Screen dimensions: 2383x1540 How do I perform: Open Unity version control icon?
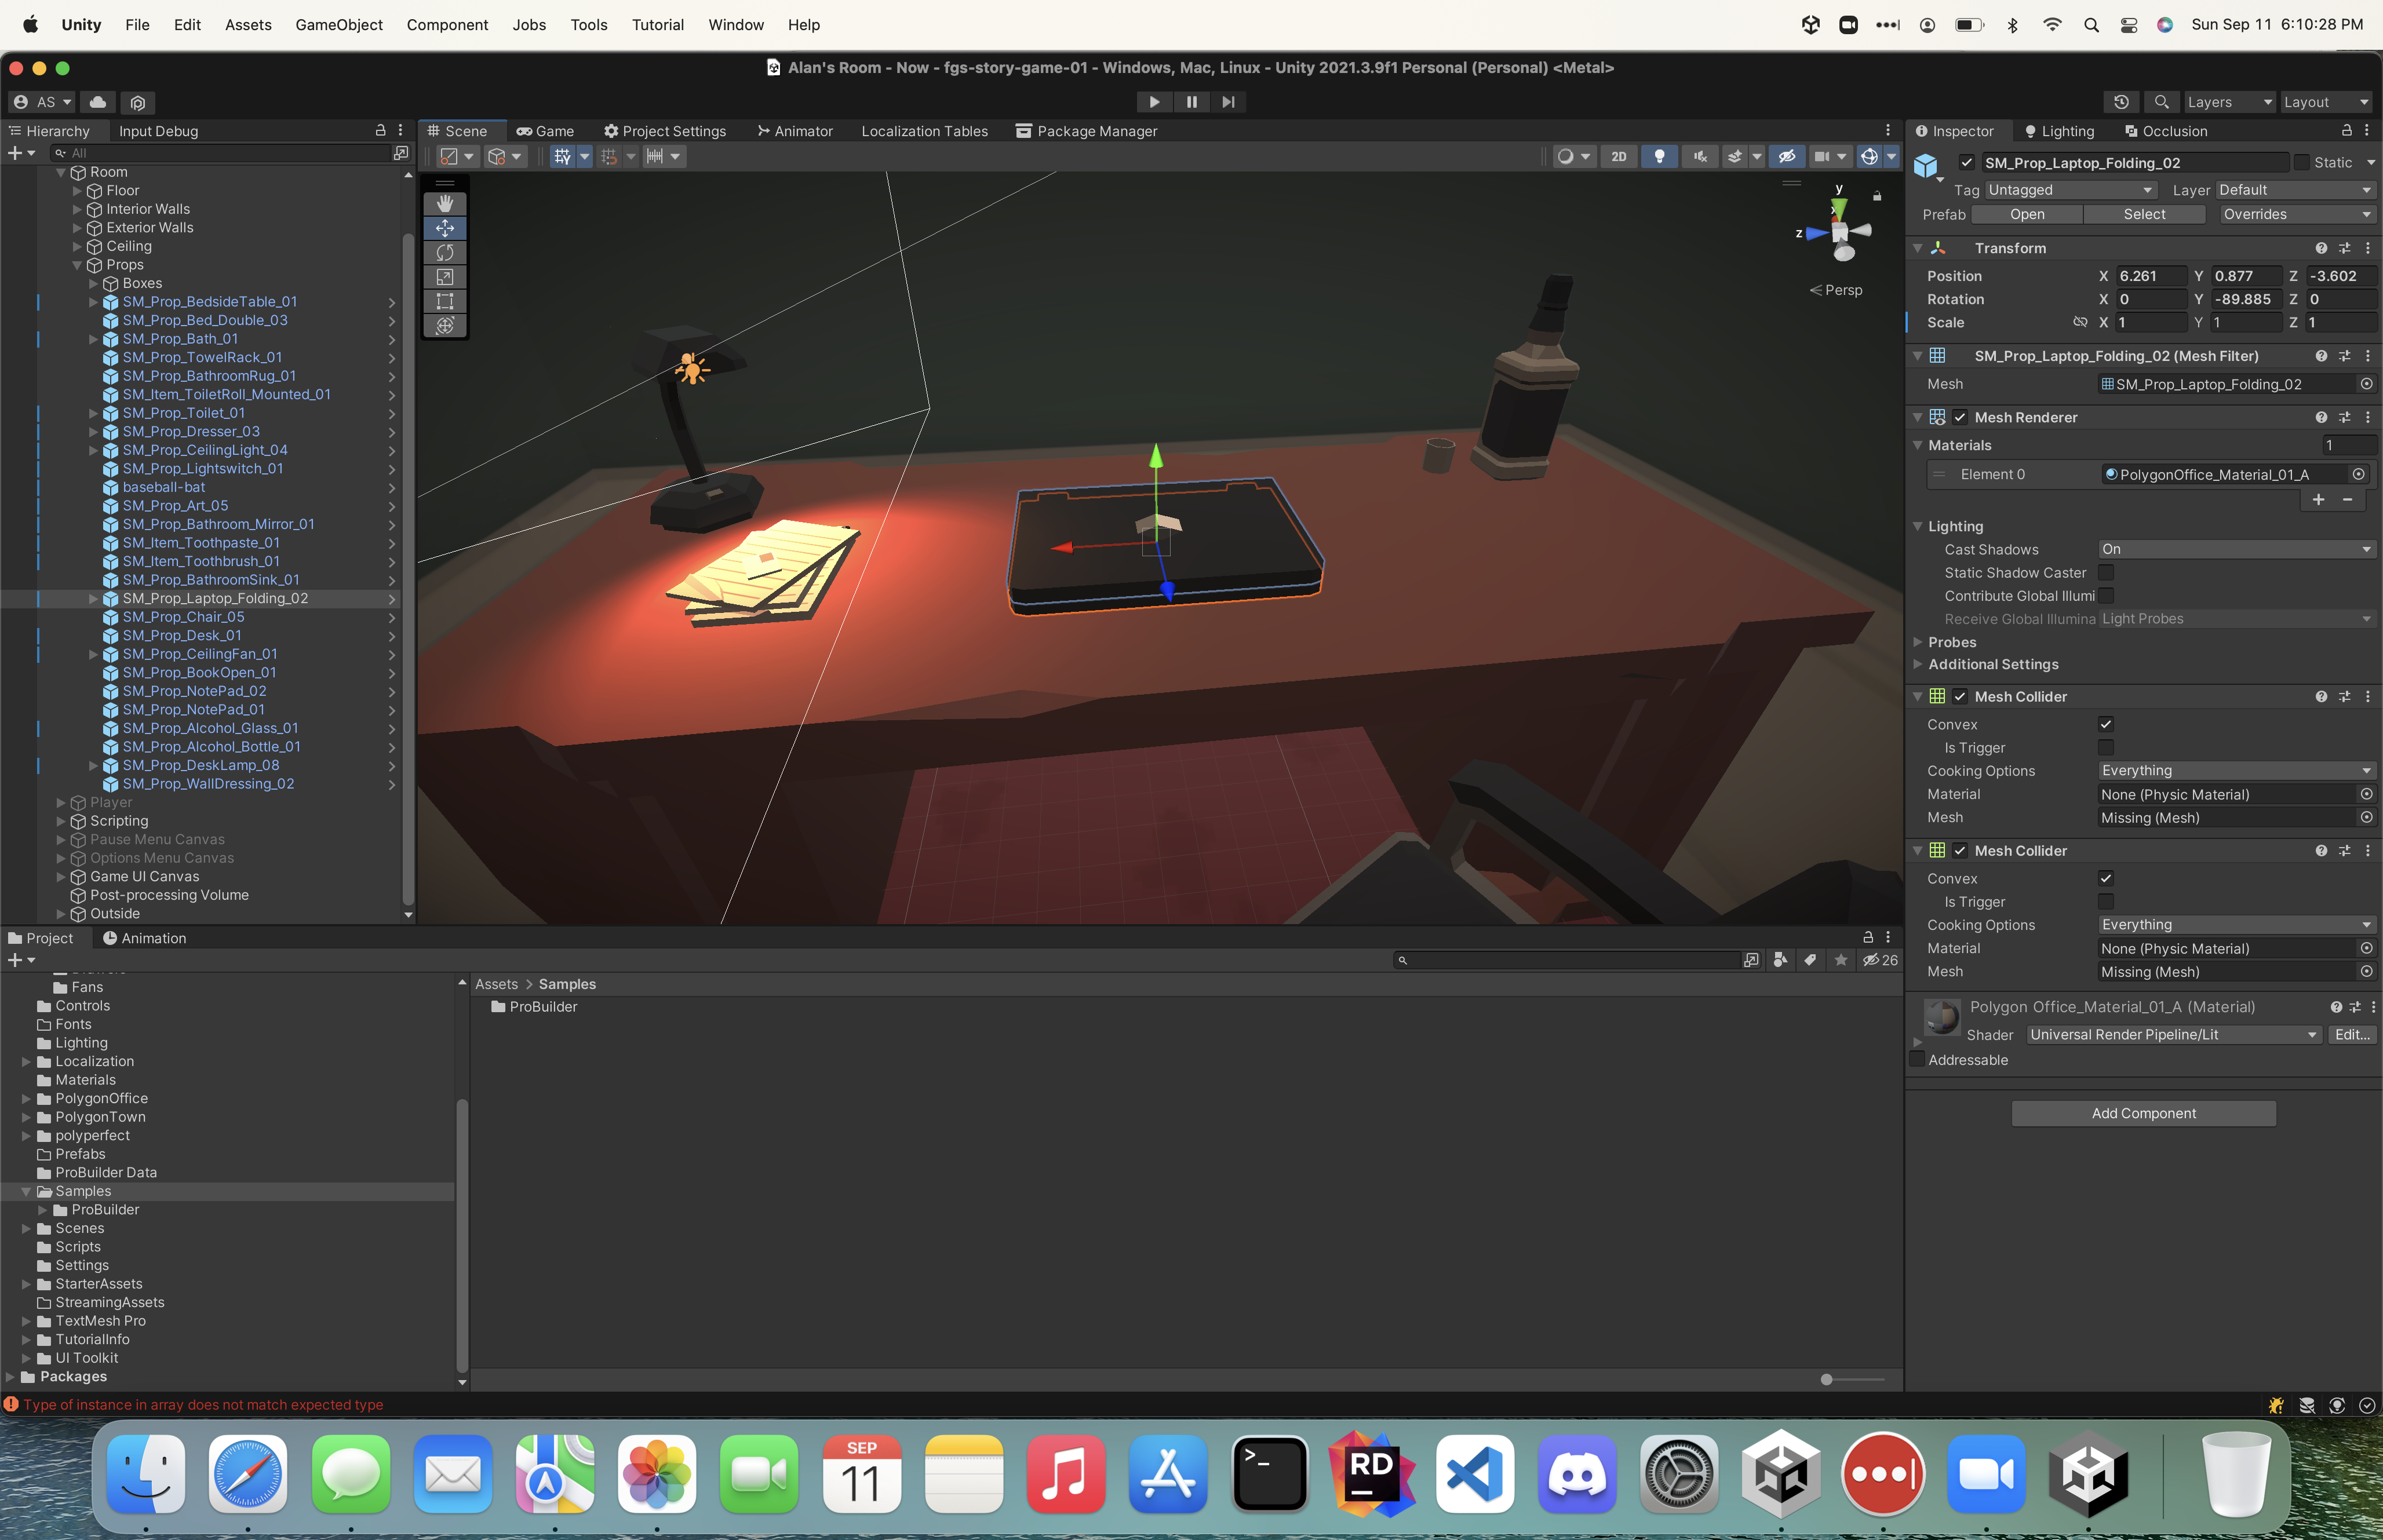point(138,102)
